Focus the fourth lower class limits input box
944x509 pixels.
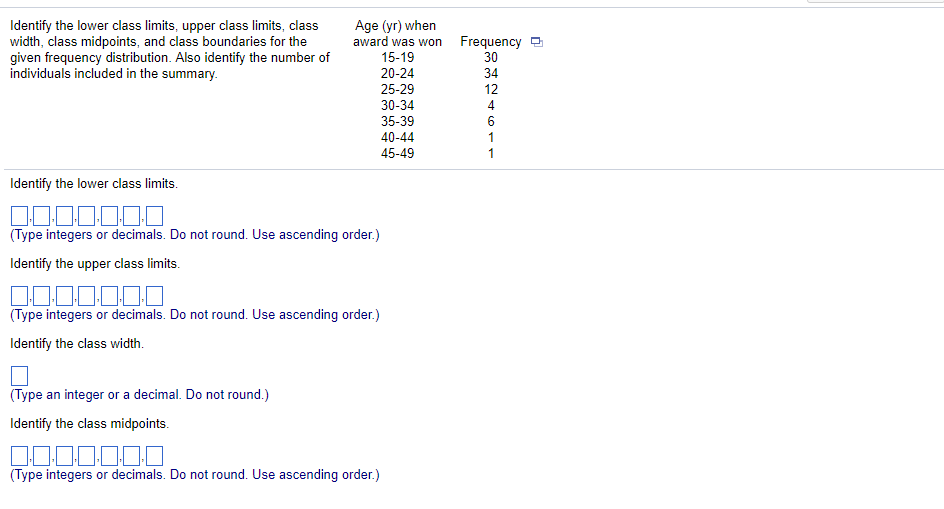(x=87, y=216)
